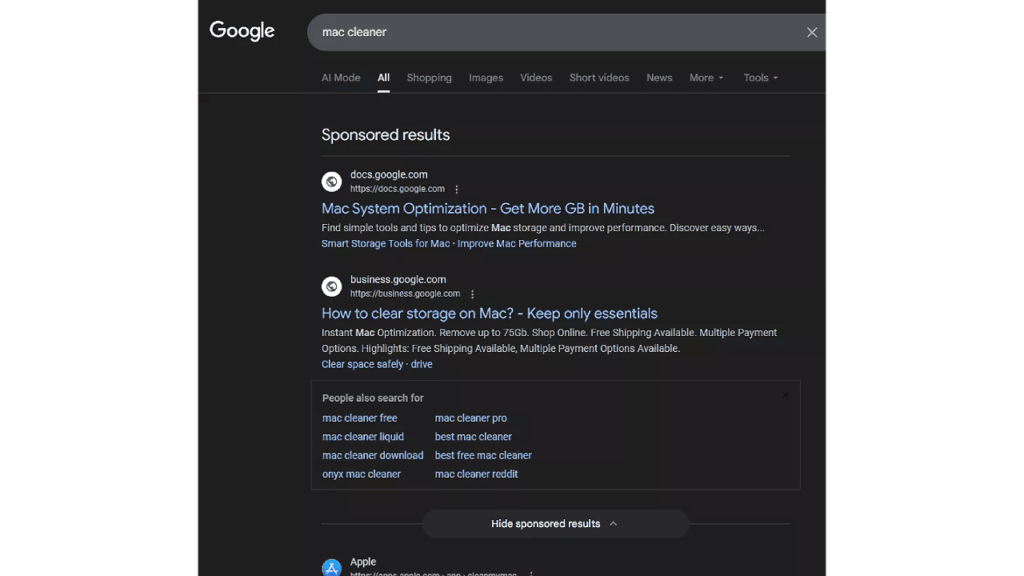The width and height of the screenshot is (1024, 576).
Task: Select the All results tab
Action: pos(383,78)
